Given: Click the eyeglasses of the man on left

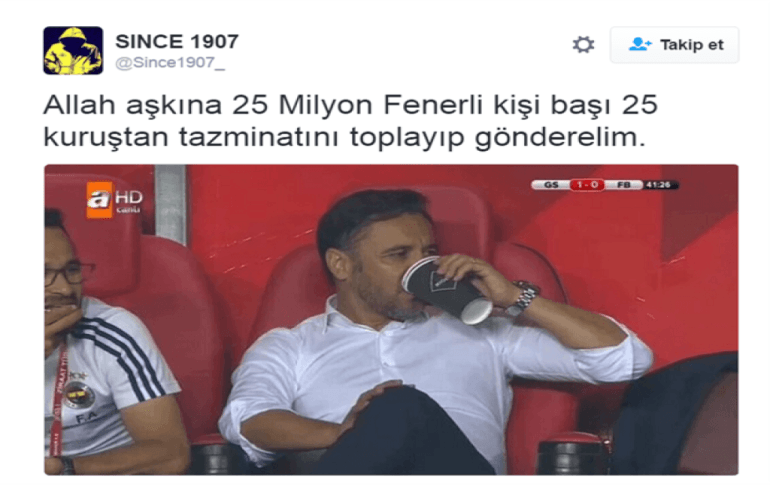Looking at the screenshot, I should point(69,274).
